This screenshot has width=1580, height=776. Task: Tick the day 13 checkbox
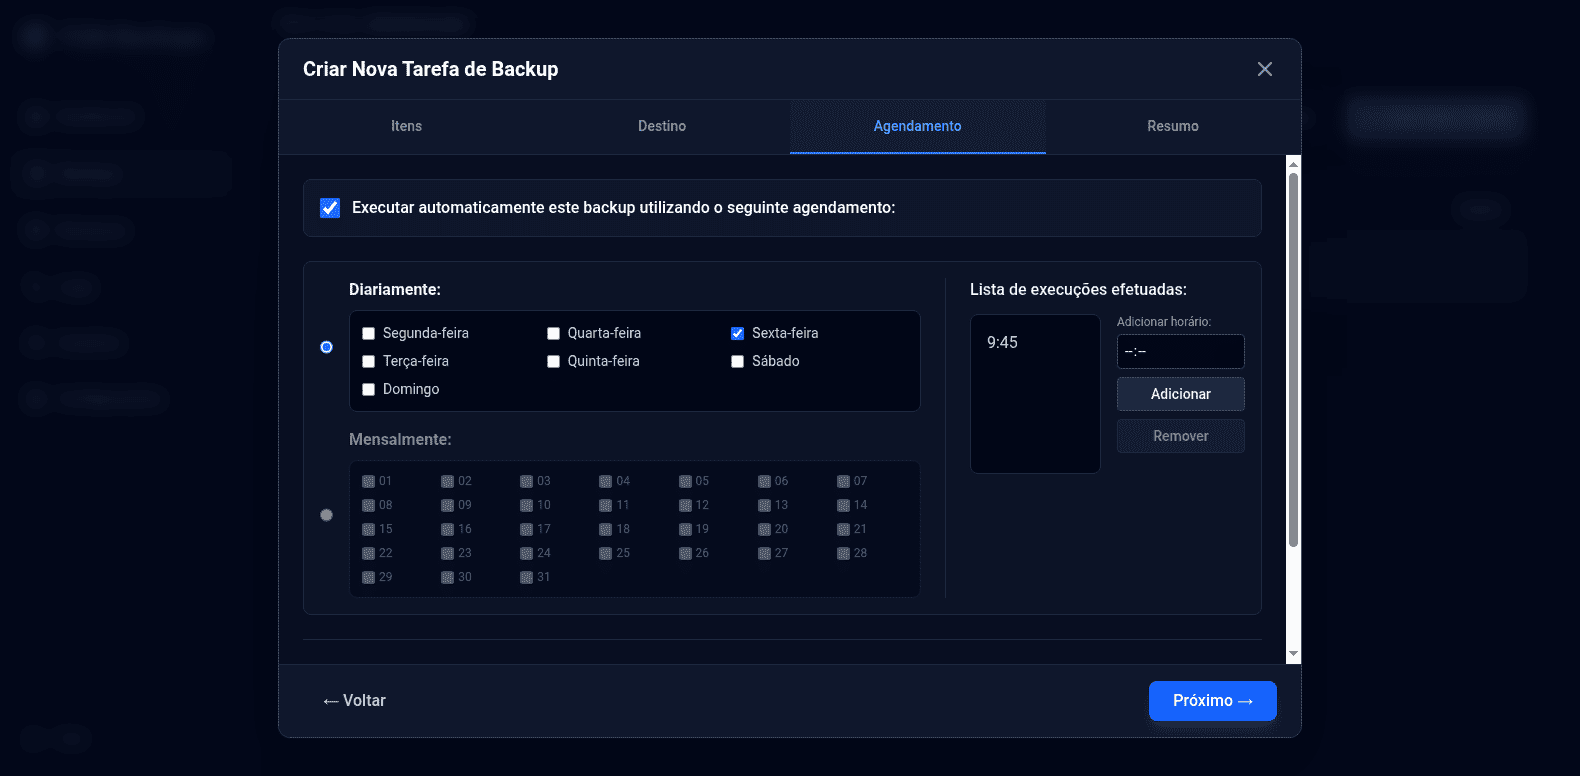[764, 506]
